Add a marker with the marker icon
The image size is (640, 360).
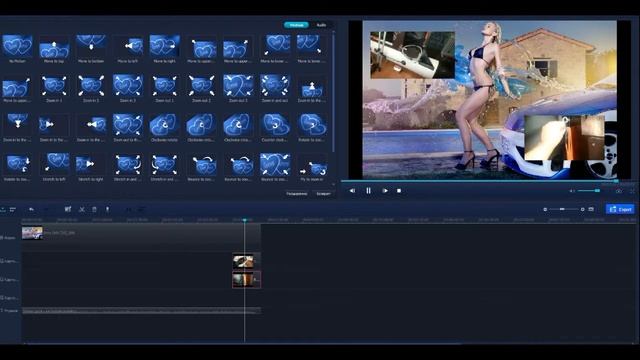point(107,209)
